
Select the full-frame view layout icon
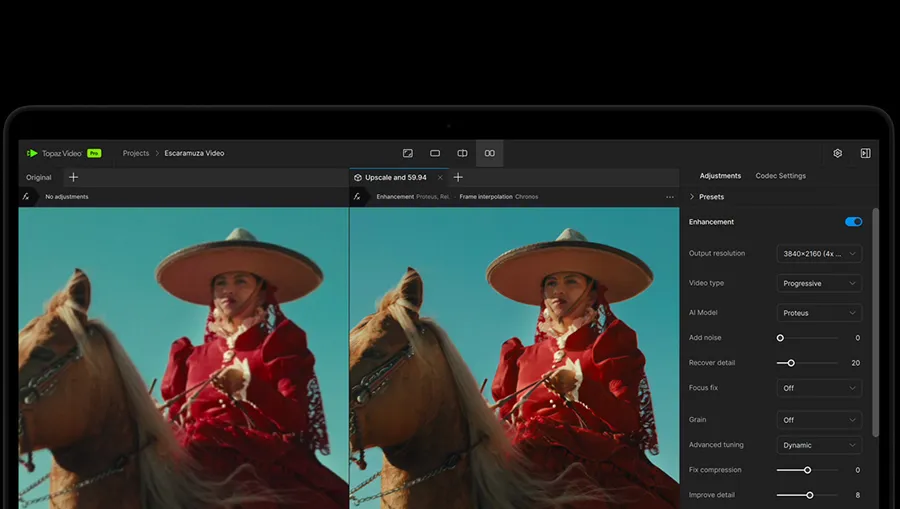tap(435, 153)
